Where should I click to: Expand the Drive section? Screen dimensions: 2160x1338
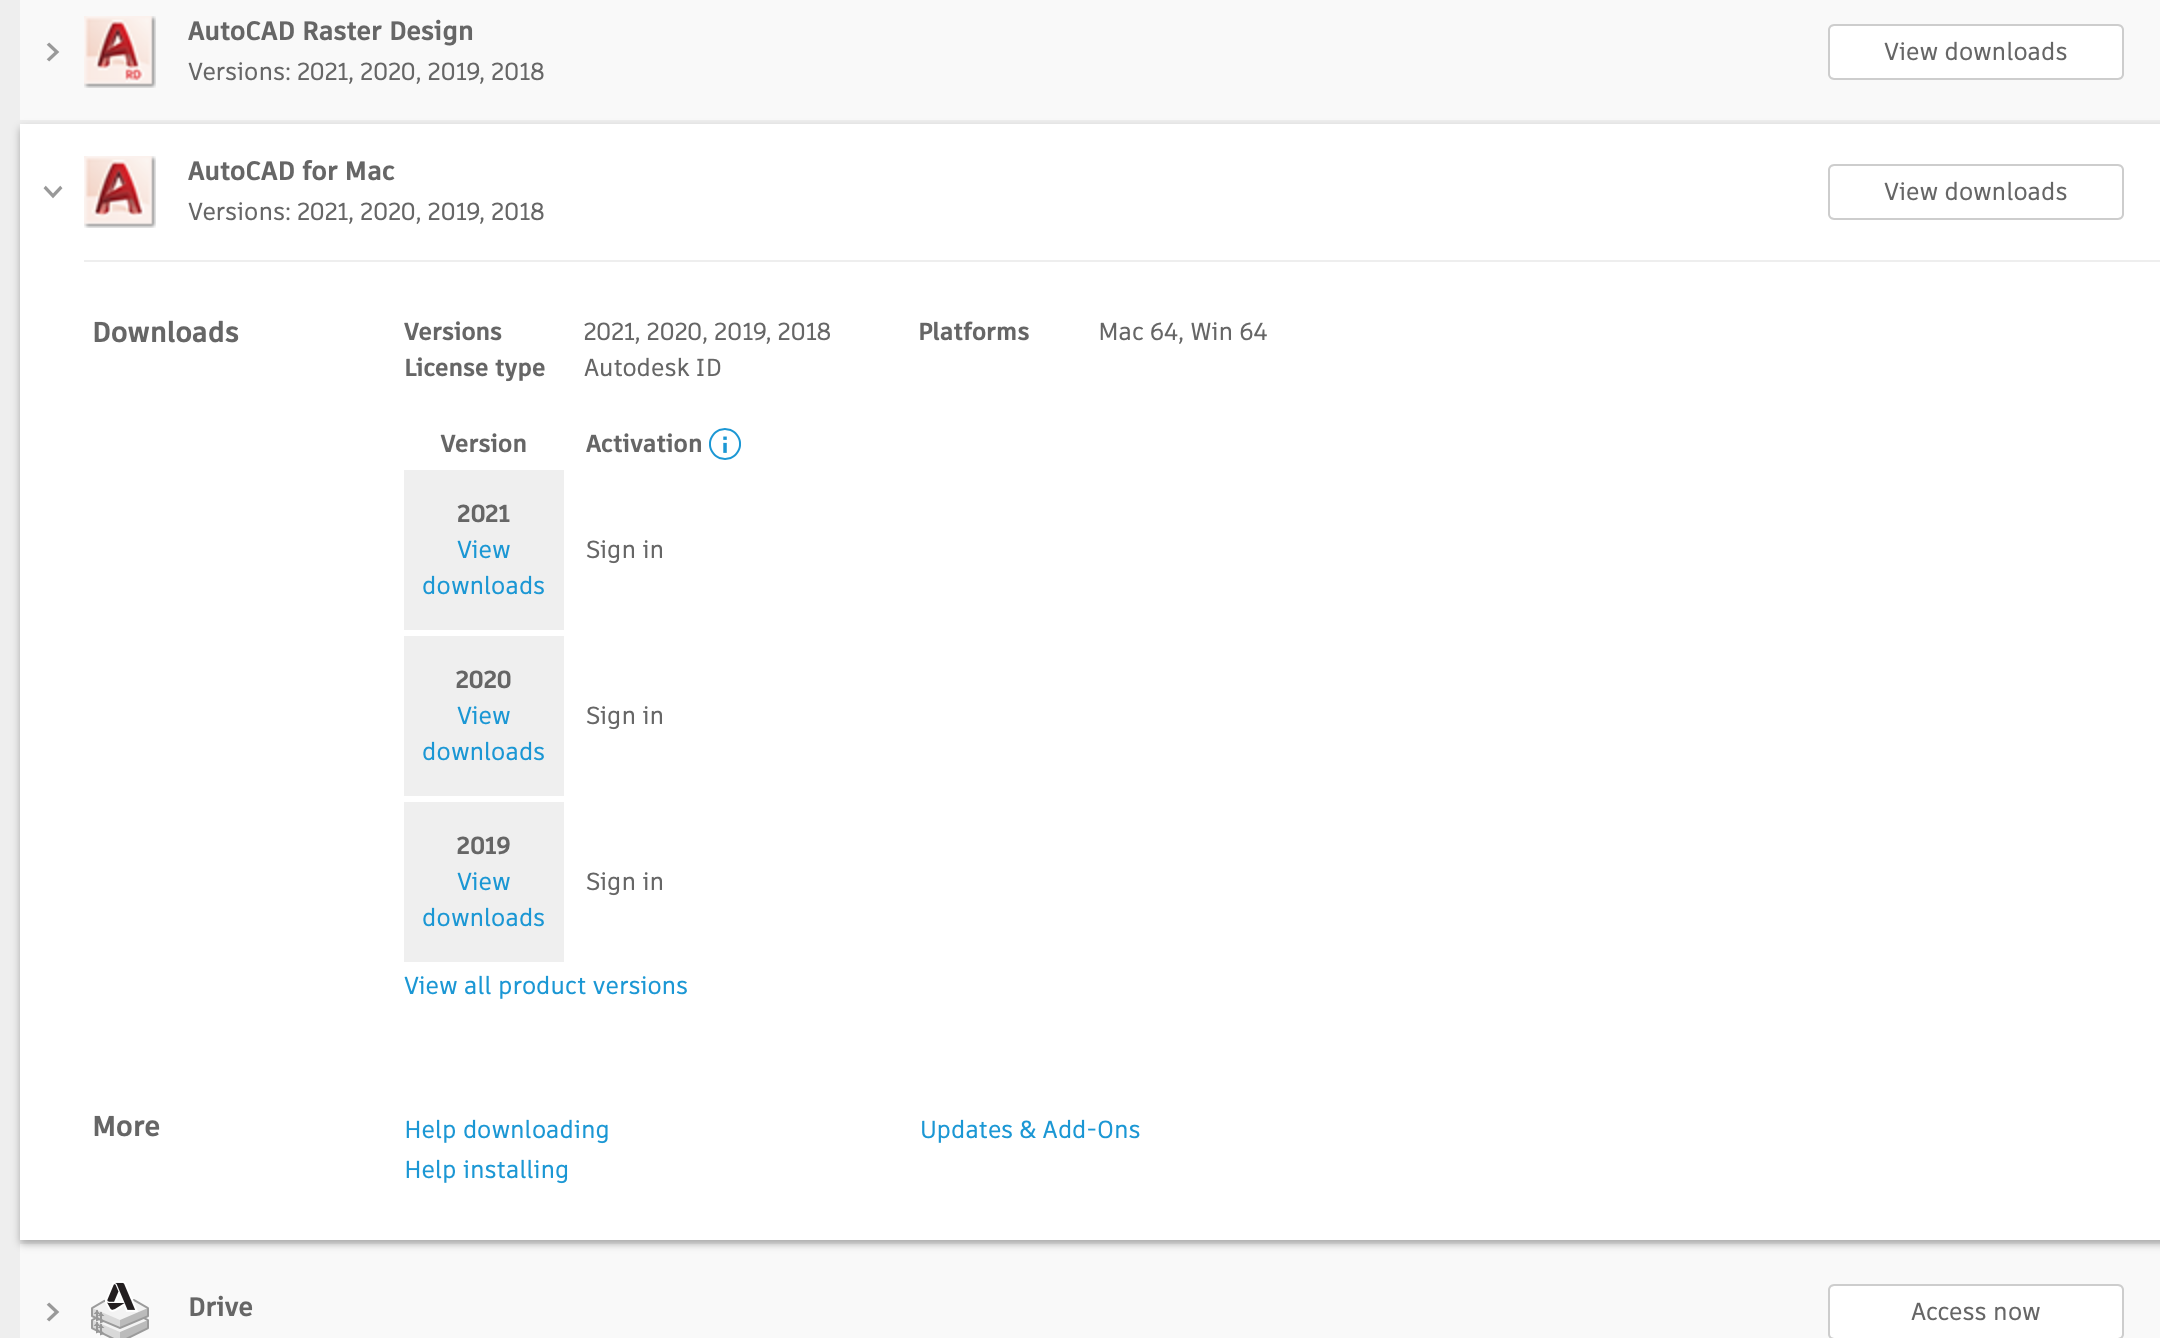52,1307
